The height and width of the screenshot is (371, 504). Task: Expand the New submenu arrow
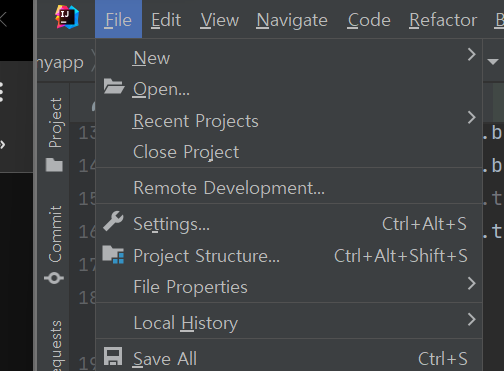pyautogui.click(x=471, y=54)
